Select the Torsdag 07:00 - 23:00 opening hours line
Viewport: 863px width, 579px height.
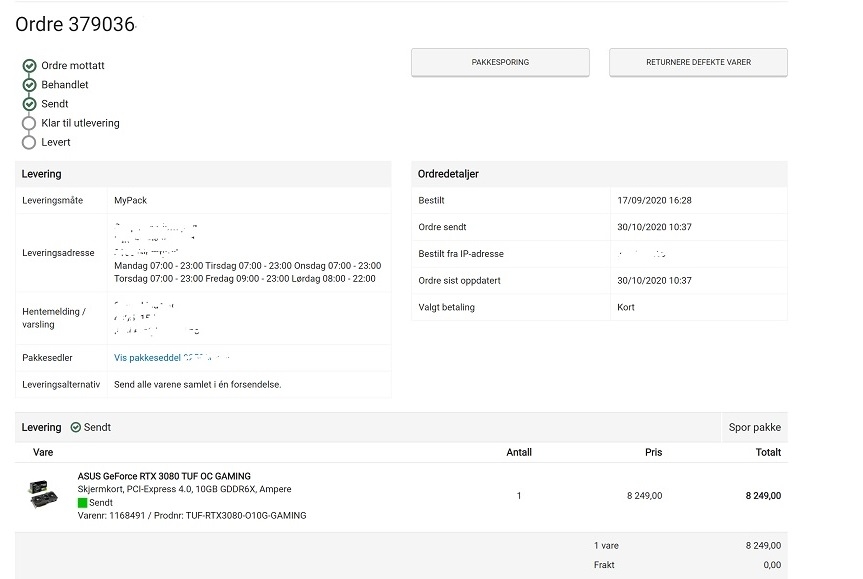[x=245, y=279]
